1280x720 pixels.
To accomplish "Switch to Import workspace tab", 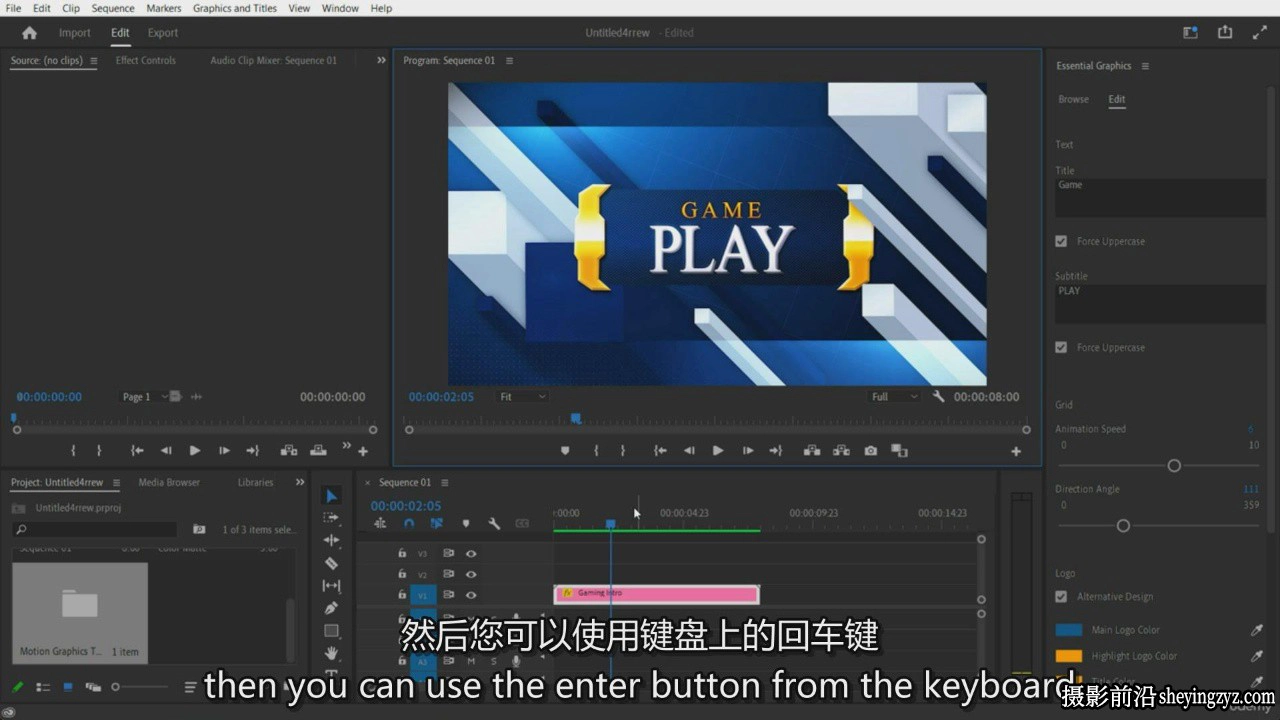I will coord(75,33).
